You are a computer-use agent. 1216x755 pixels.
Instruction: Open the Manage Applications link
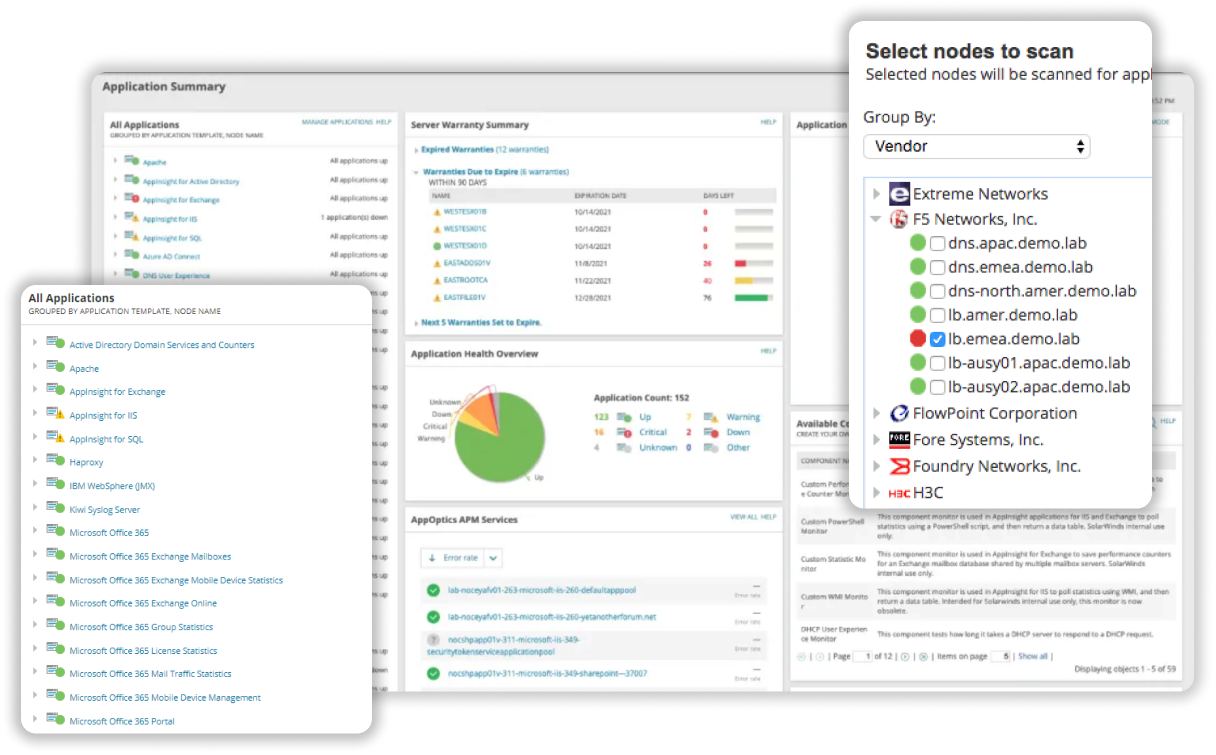(337, 122)
